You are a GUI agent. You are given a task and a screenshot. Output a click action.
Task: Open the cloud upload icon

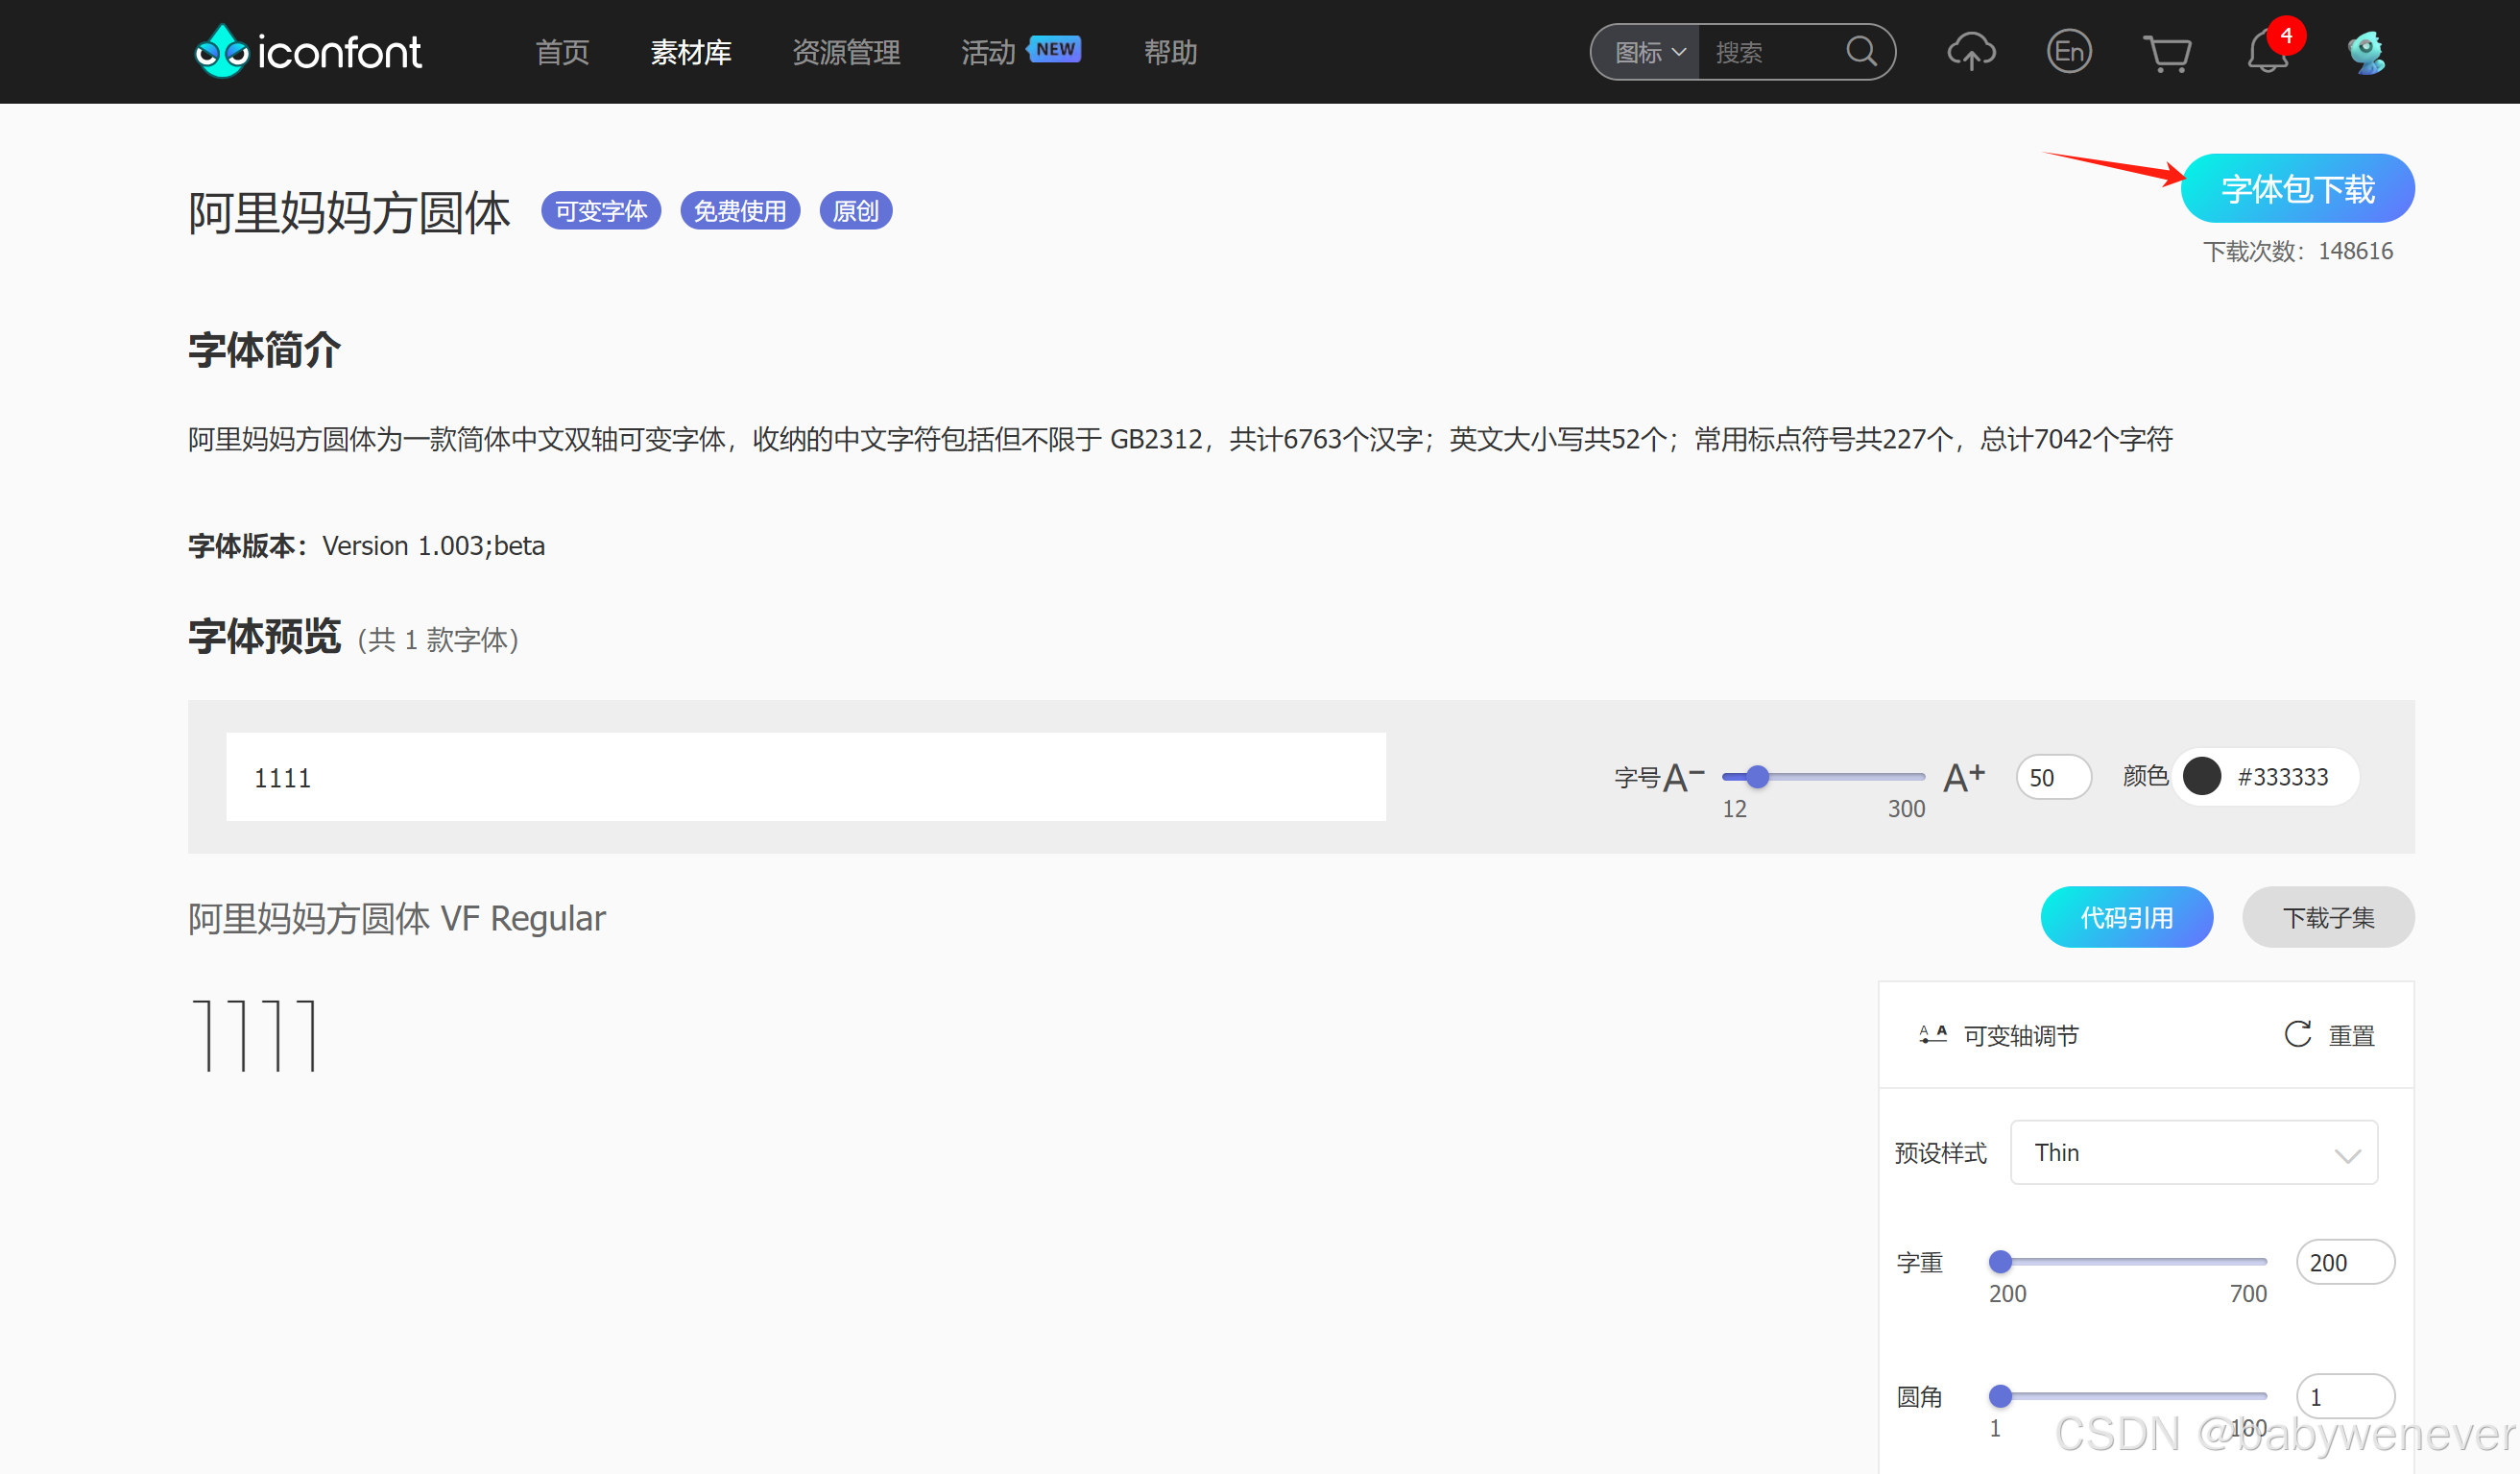point(1970,52)
